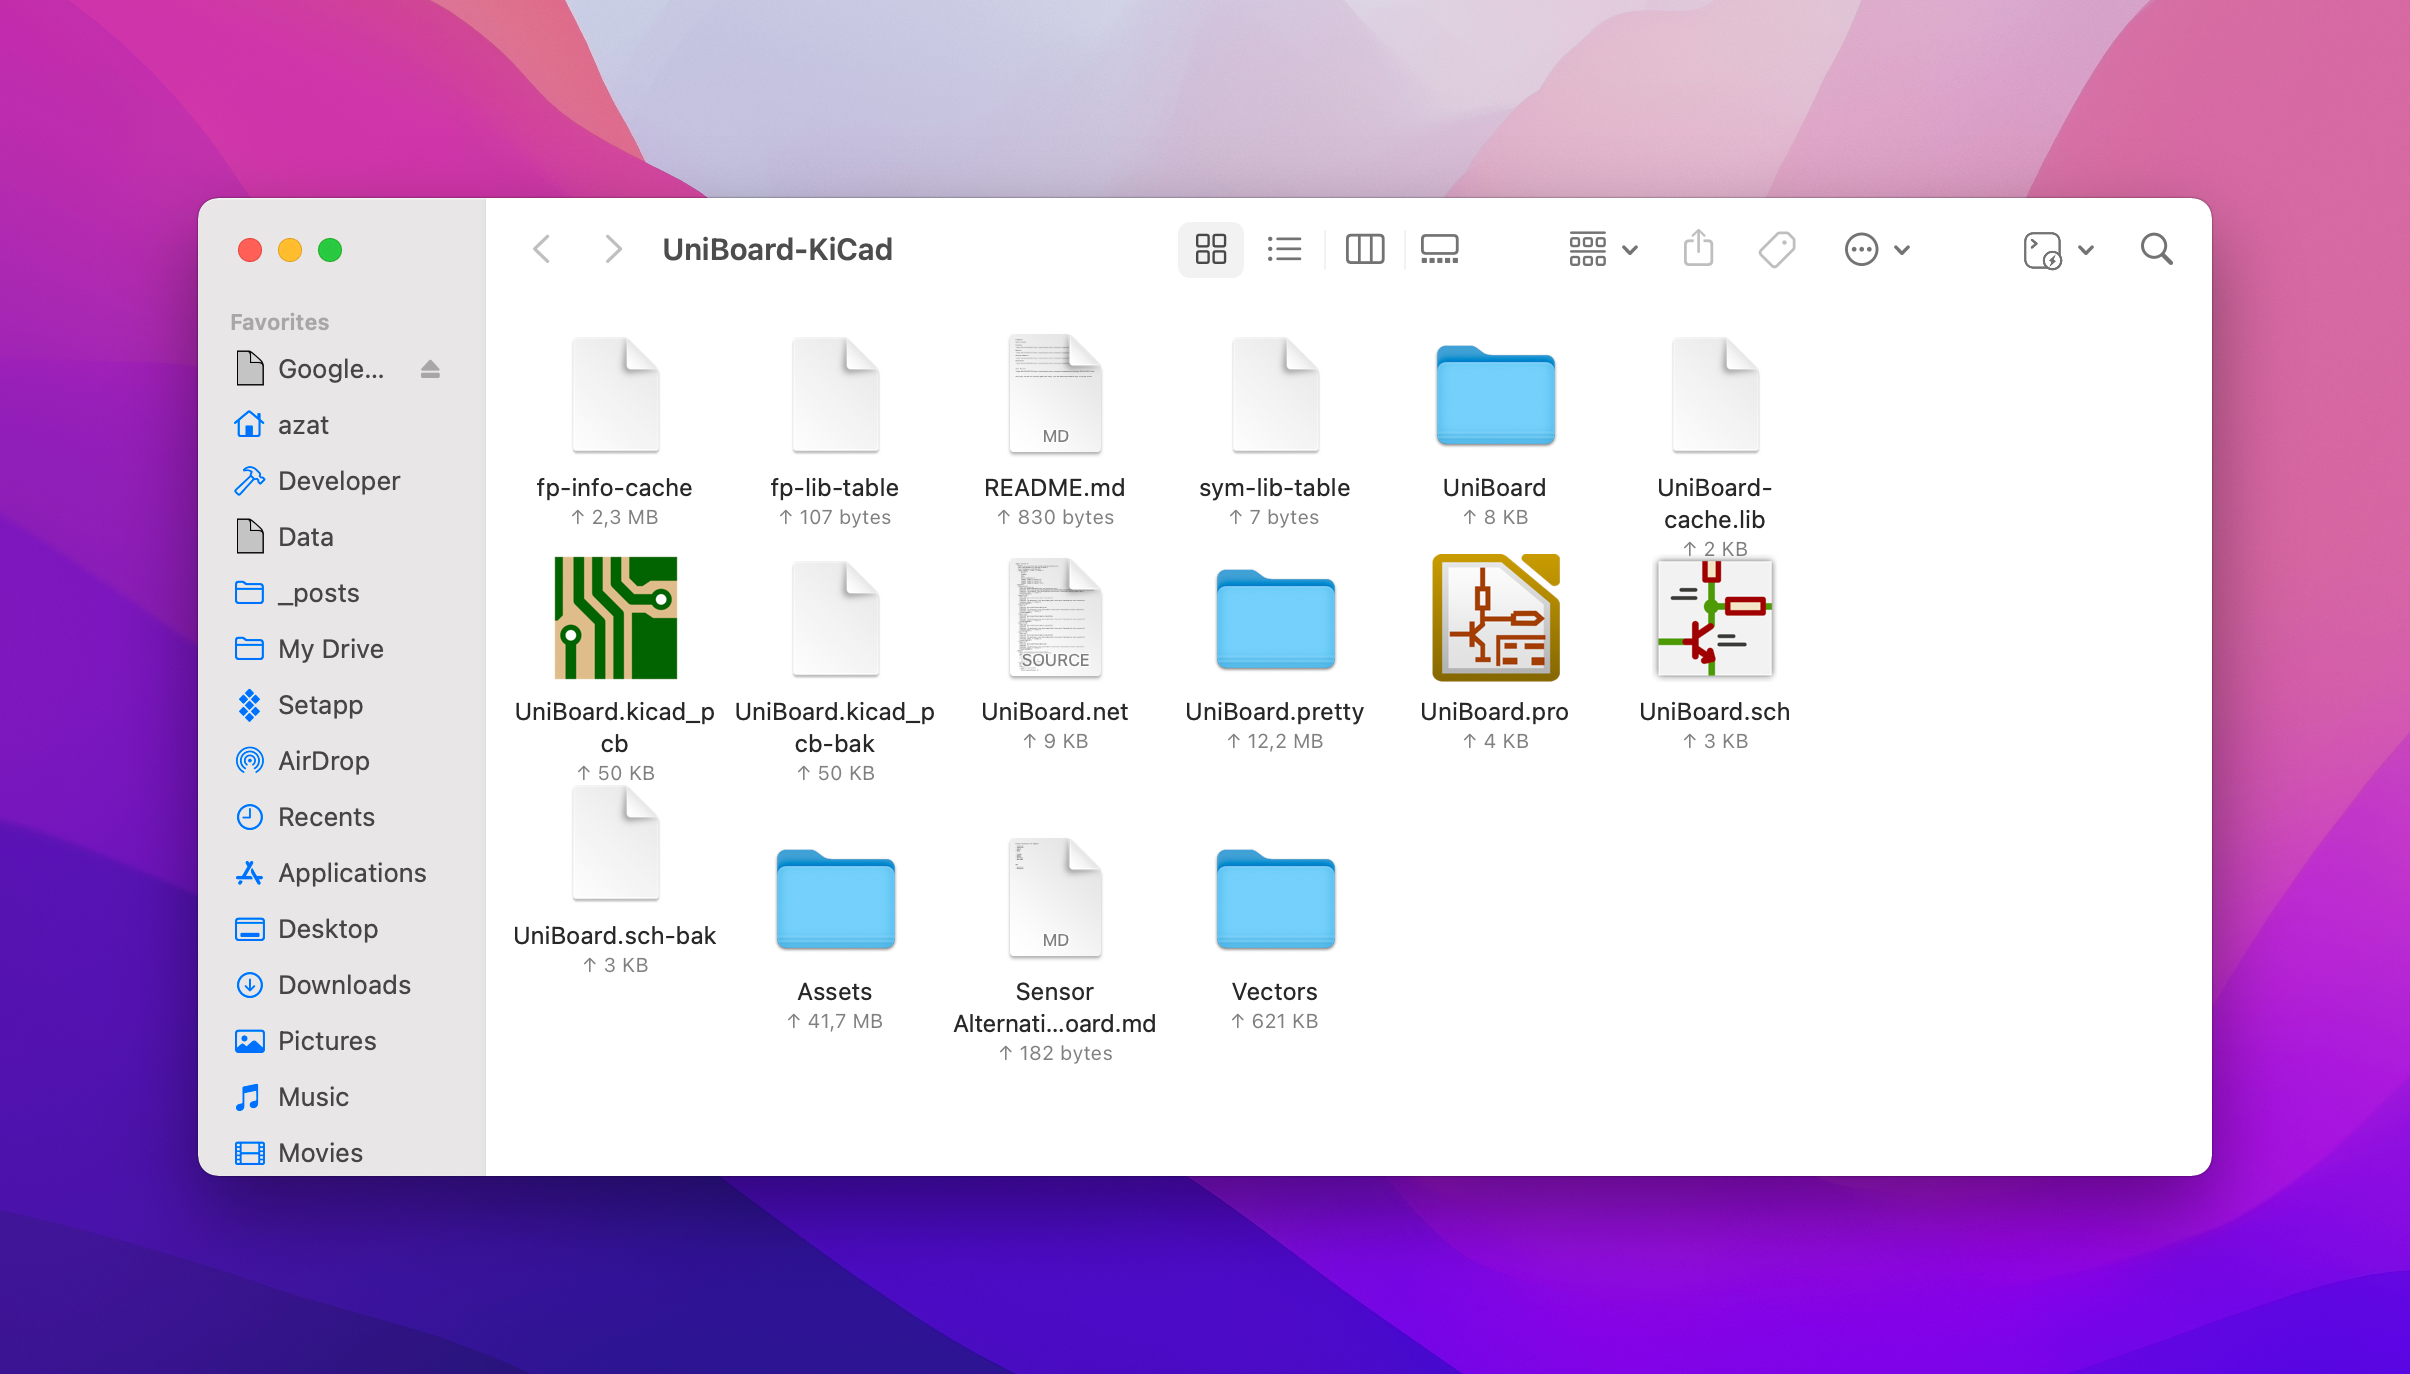Go back with the left chevron
The image size is (2410, 1374).
click(542, 249)
